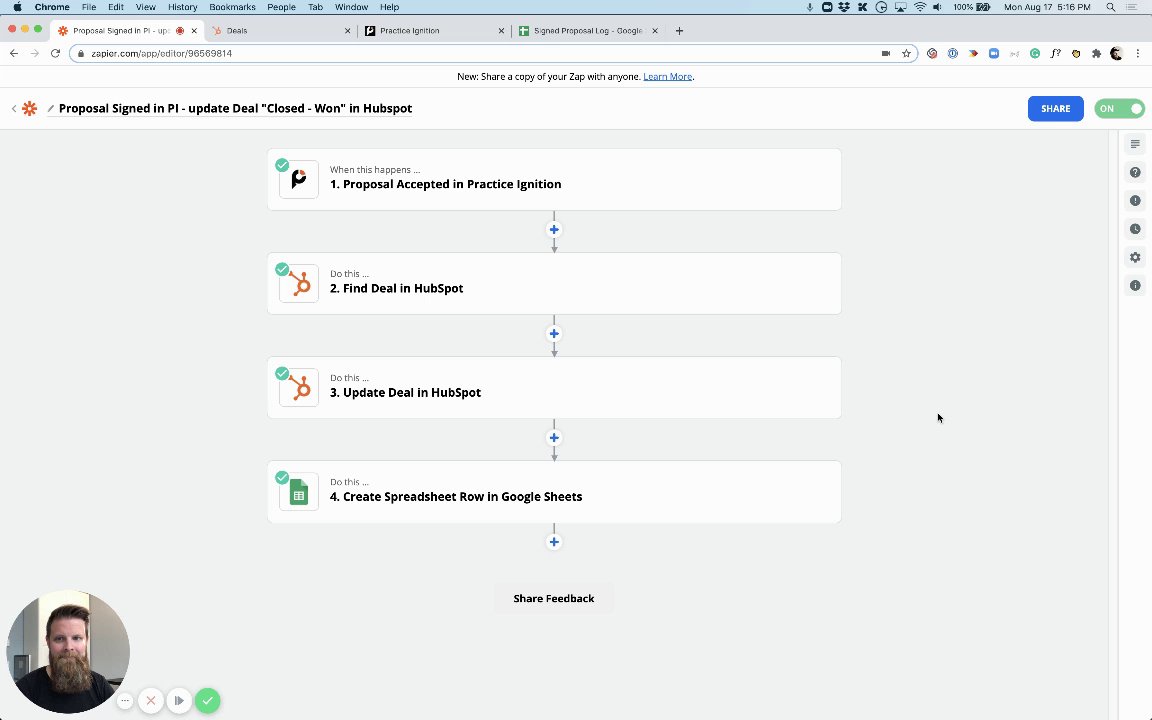
Task: Click the webcam video thumbnail
Action: click(x=68, y=652)
